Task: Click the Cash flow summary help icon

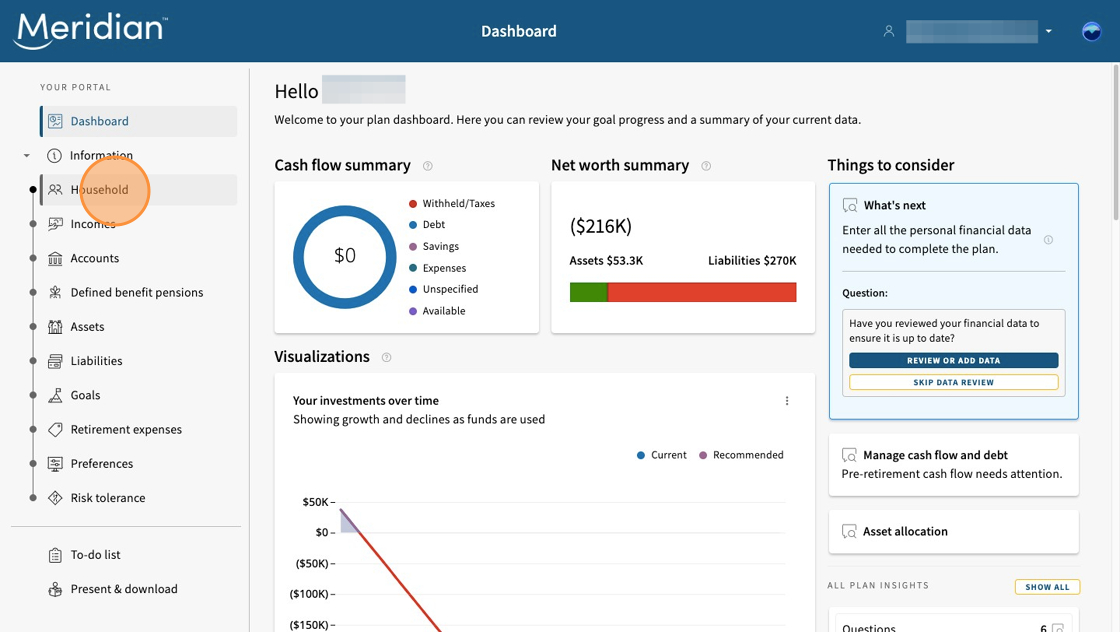Action: point(428,166)
